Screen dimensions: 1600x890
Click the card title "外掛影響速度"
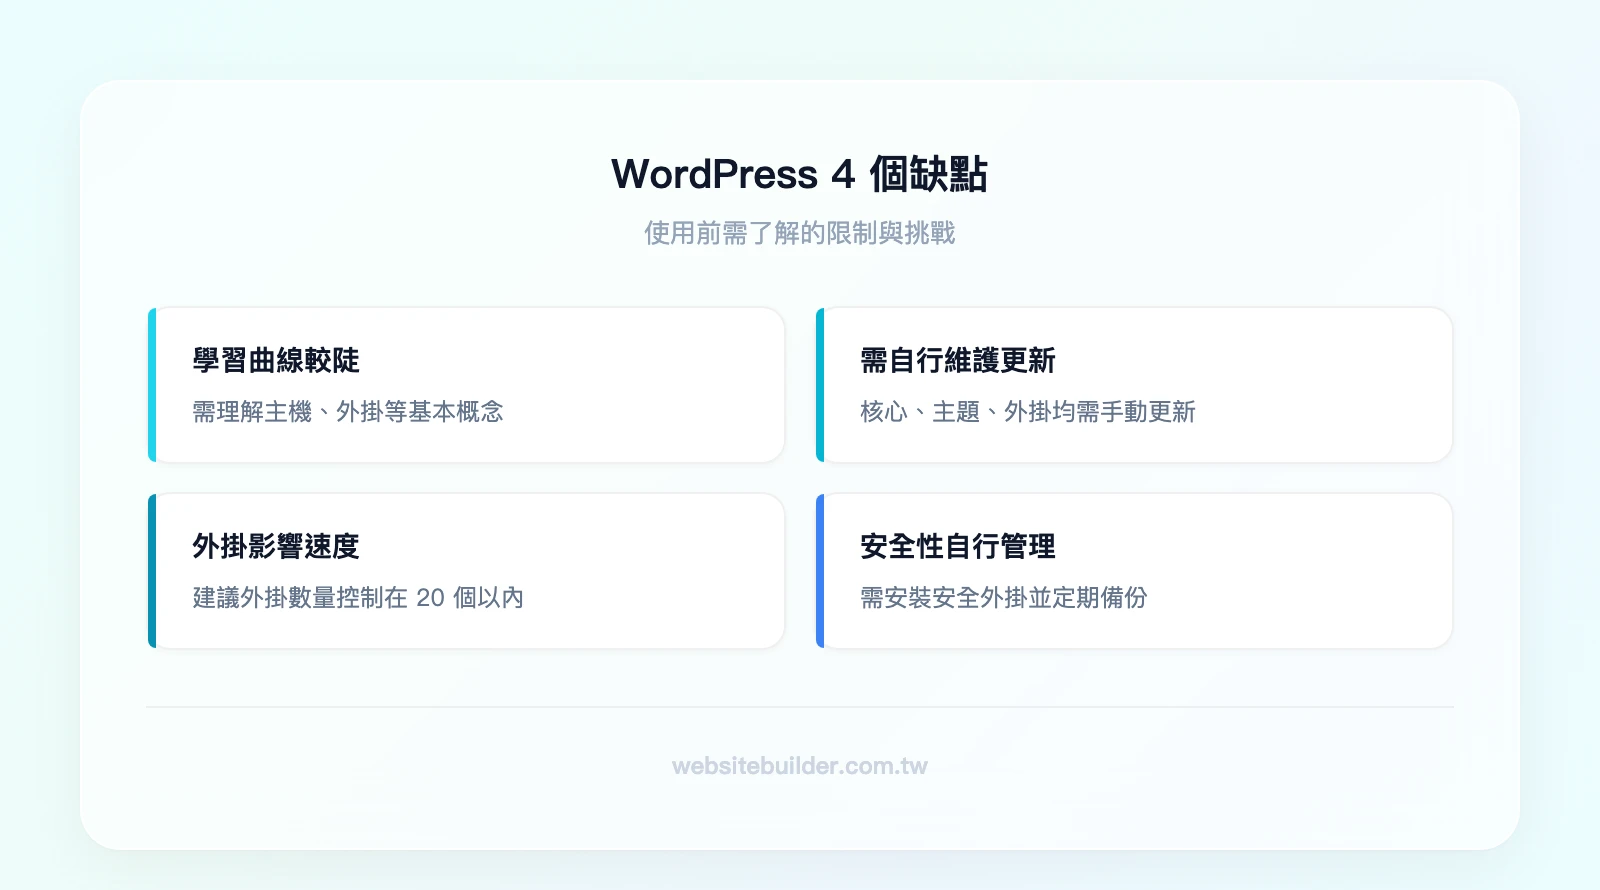[x=276, y=546]
